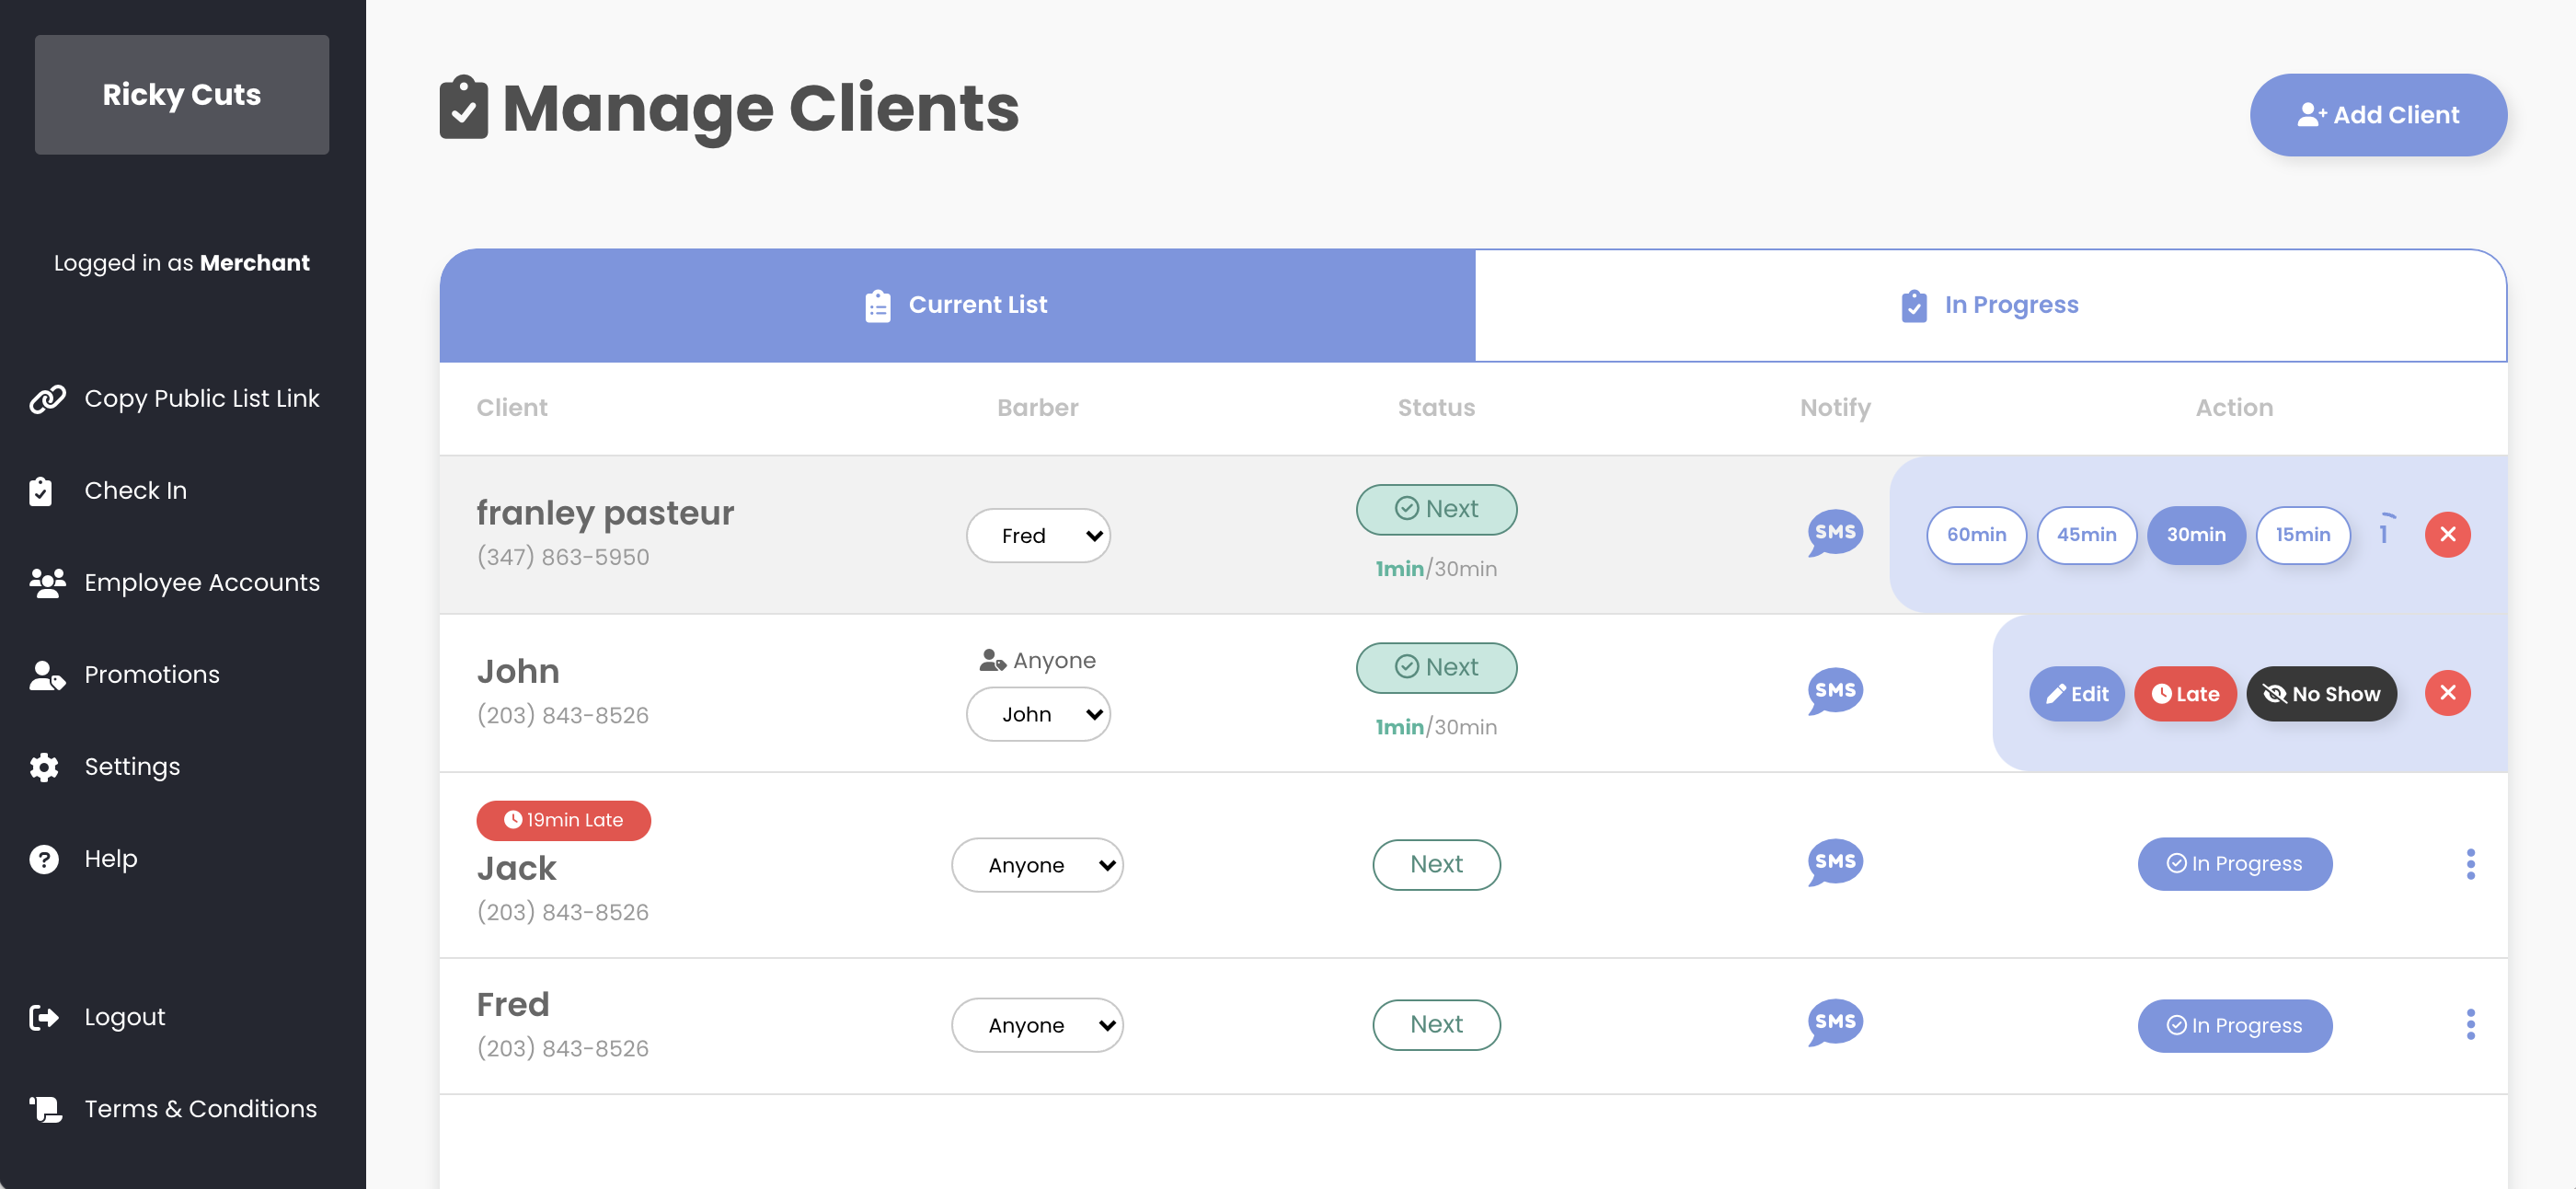
Task: Close John's action panel red X
Action: point(2447,693)
